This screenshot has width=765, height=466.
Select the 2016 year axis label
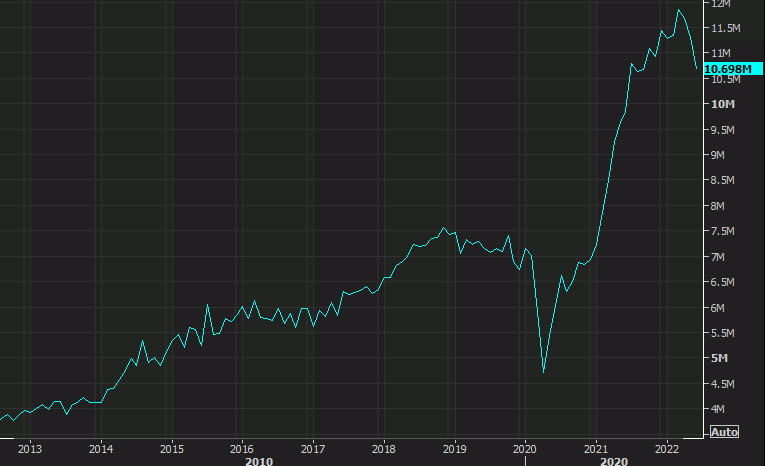point(242,449)
